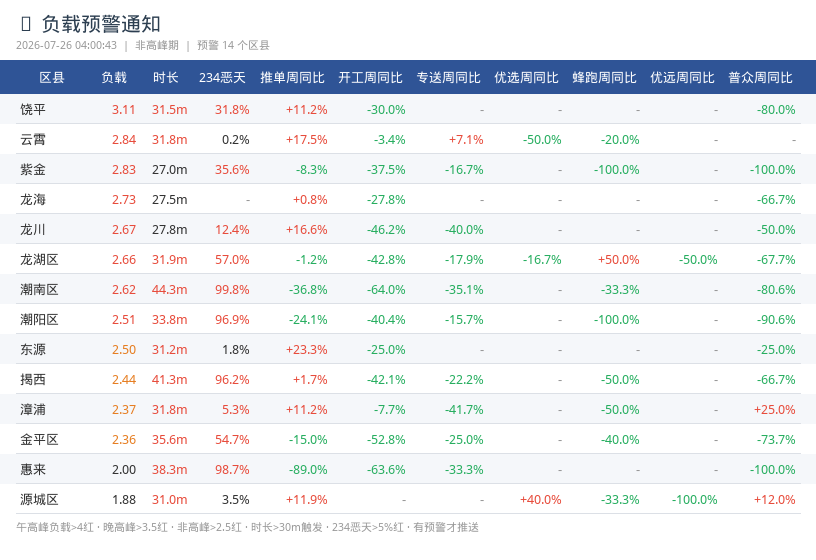The width and height of the screenshot is (816, 560).
Task: Click 龙川 开工周同比 value -46.2%
Action: click(x=386, y=230)
